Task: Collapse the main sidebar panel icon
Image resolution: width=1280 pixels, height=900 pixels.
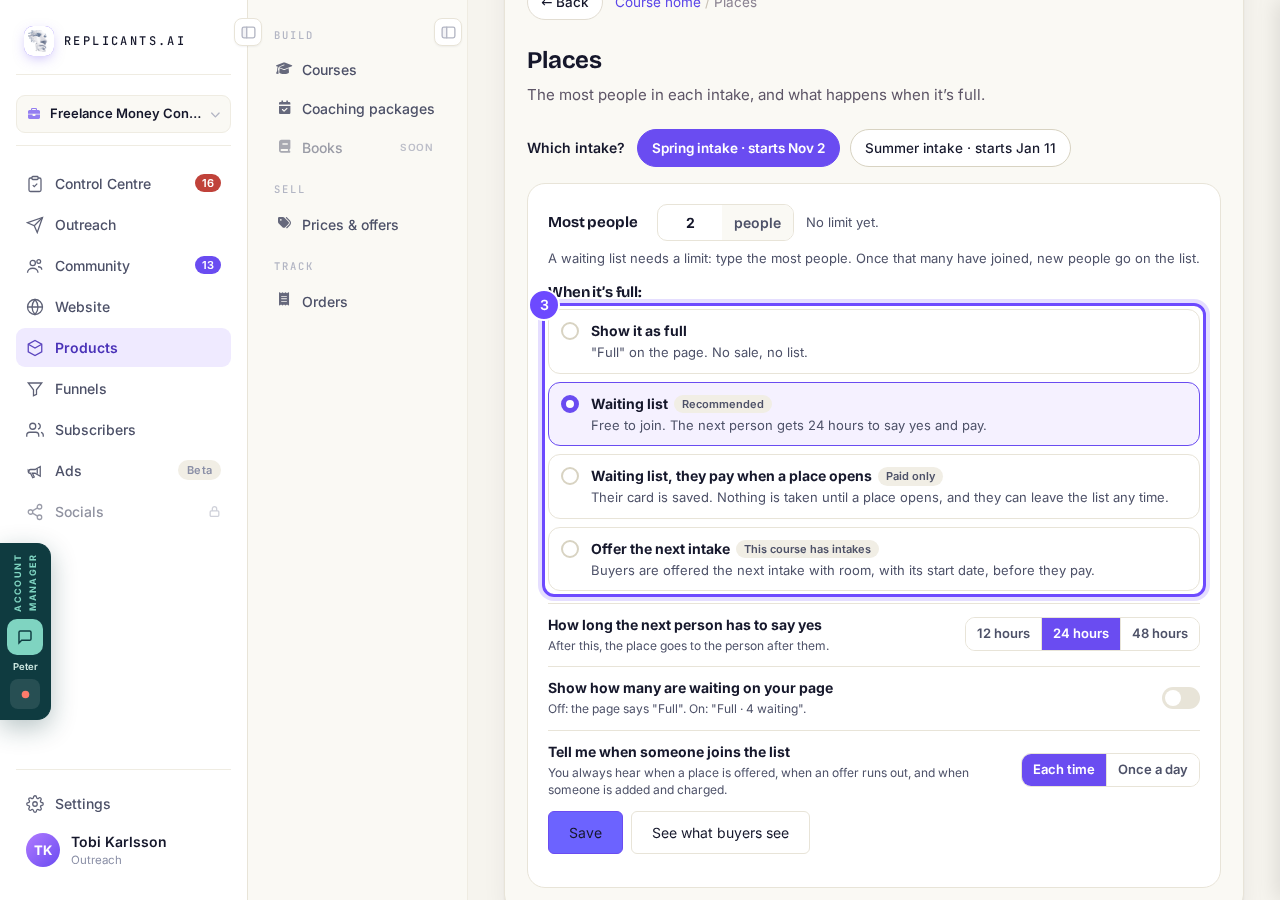Action: (248, 32)
